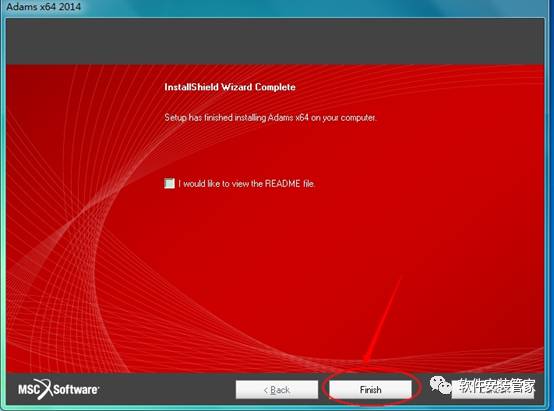Click the red arrow annotation tip
This screenshot has width=554, height=411.
(x=366, y=361)
